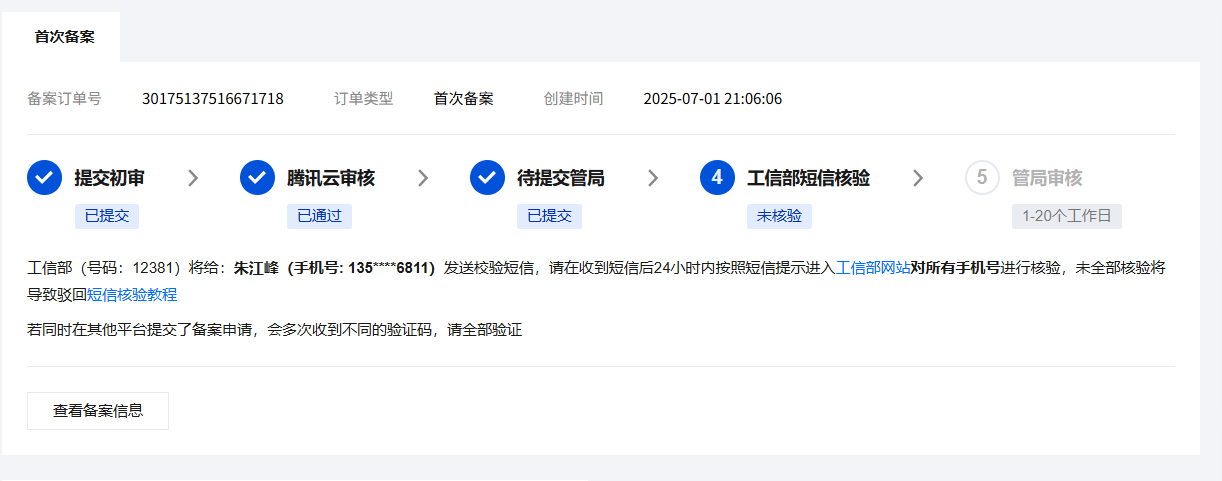
Task: Click the 1-20个工作日 badge
Action: coord(1067,216)
